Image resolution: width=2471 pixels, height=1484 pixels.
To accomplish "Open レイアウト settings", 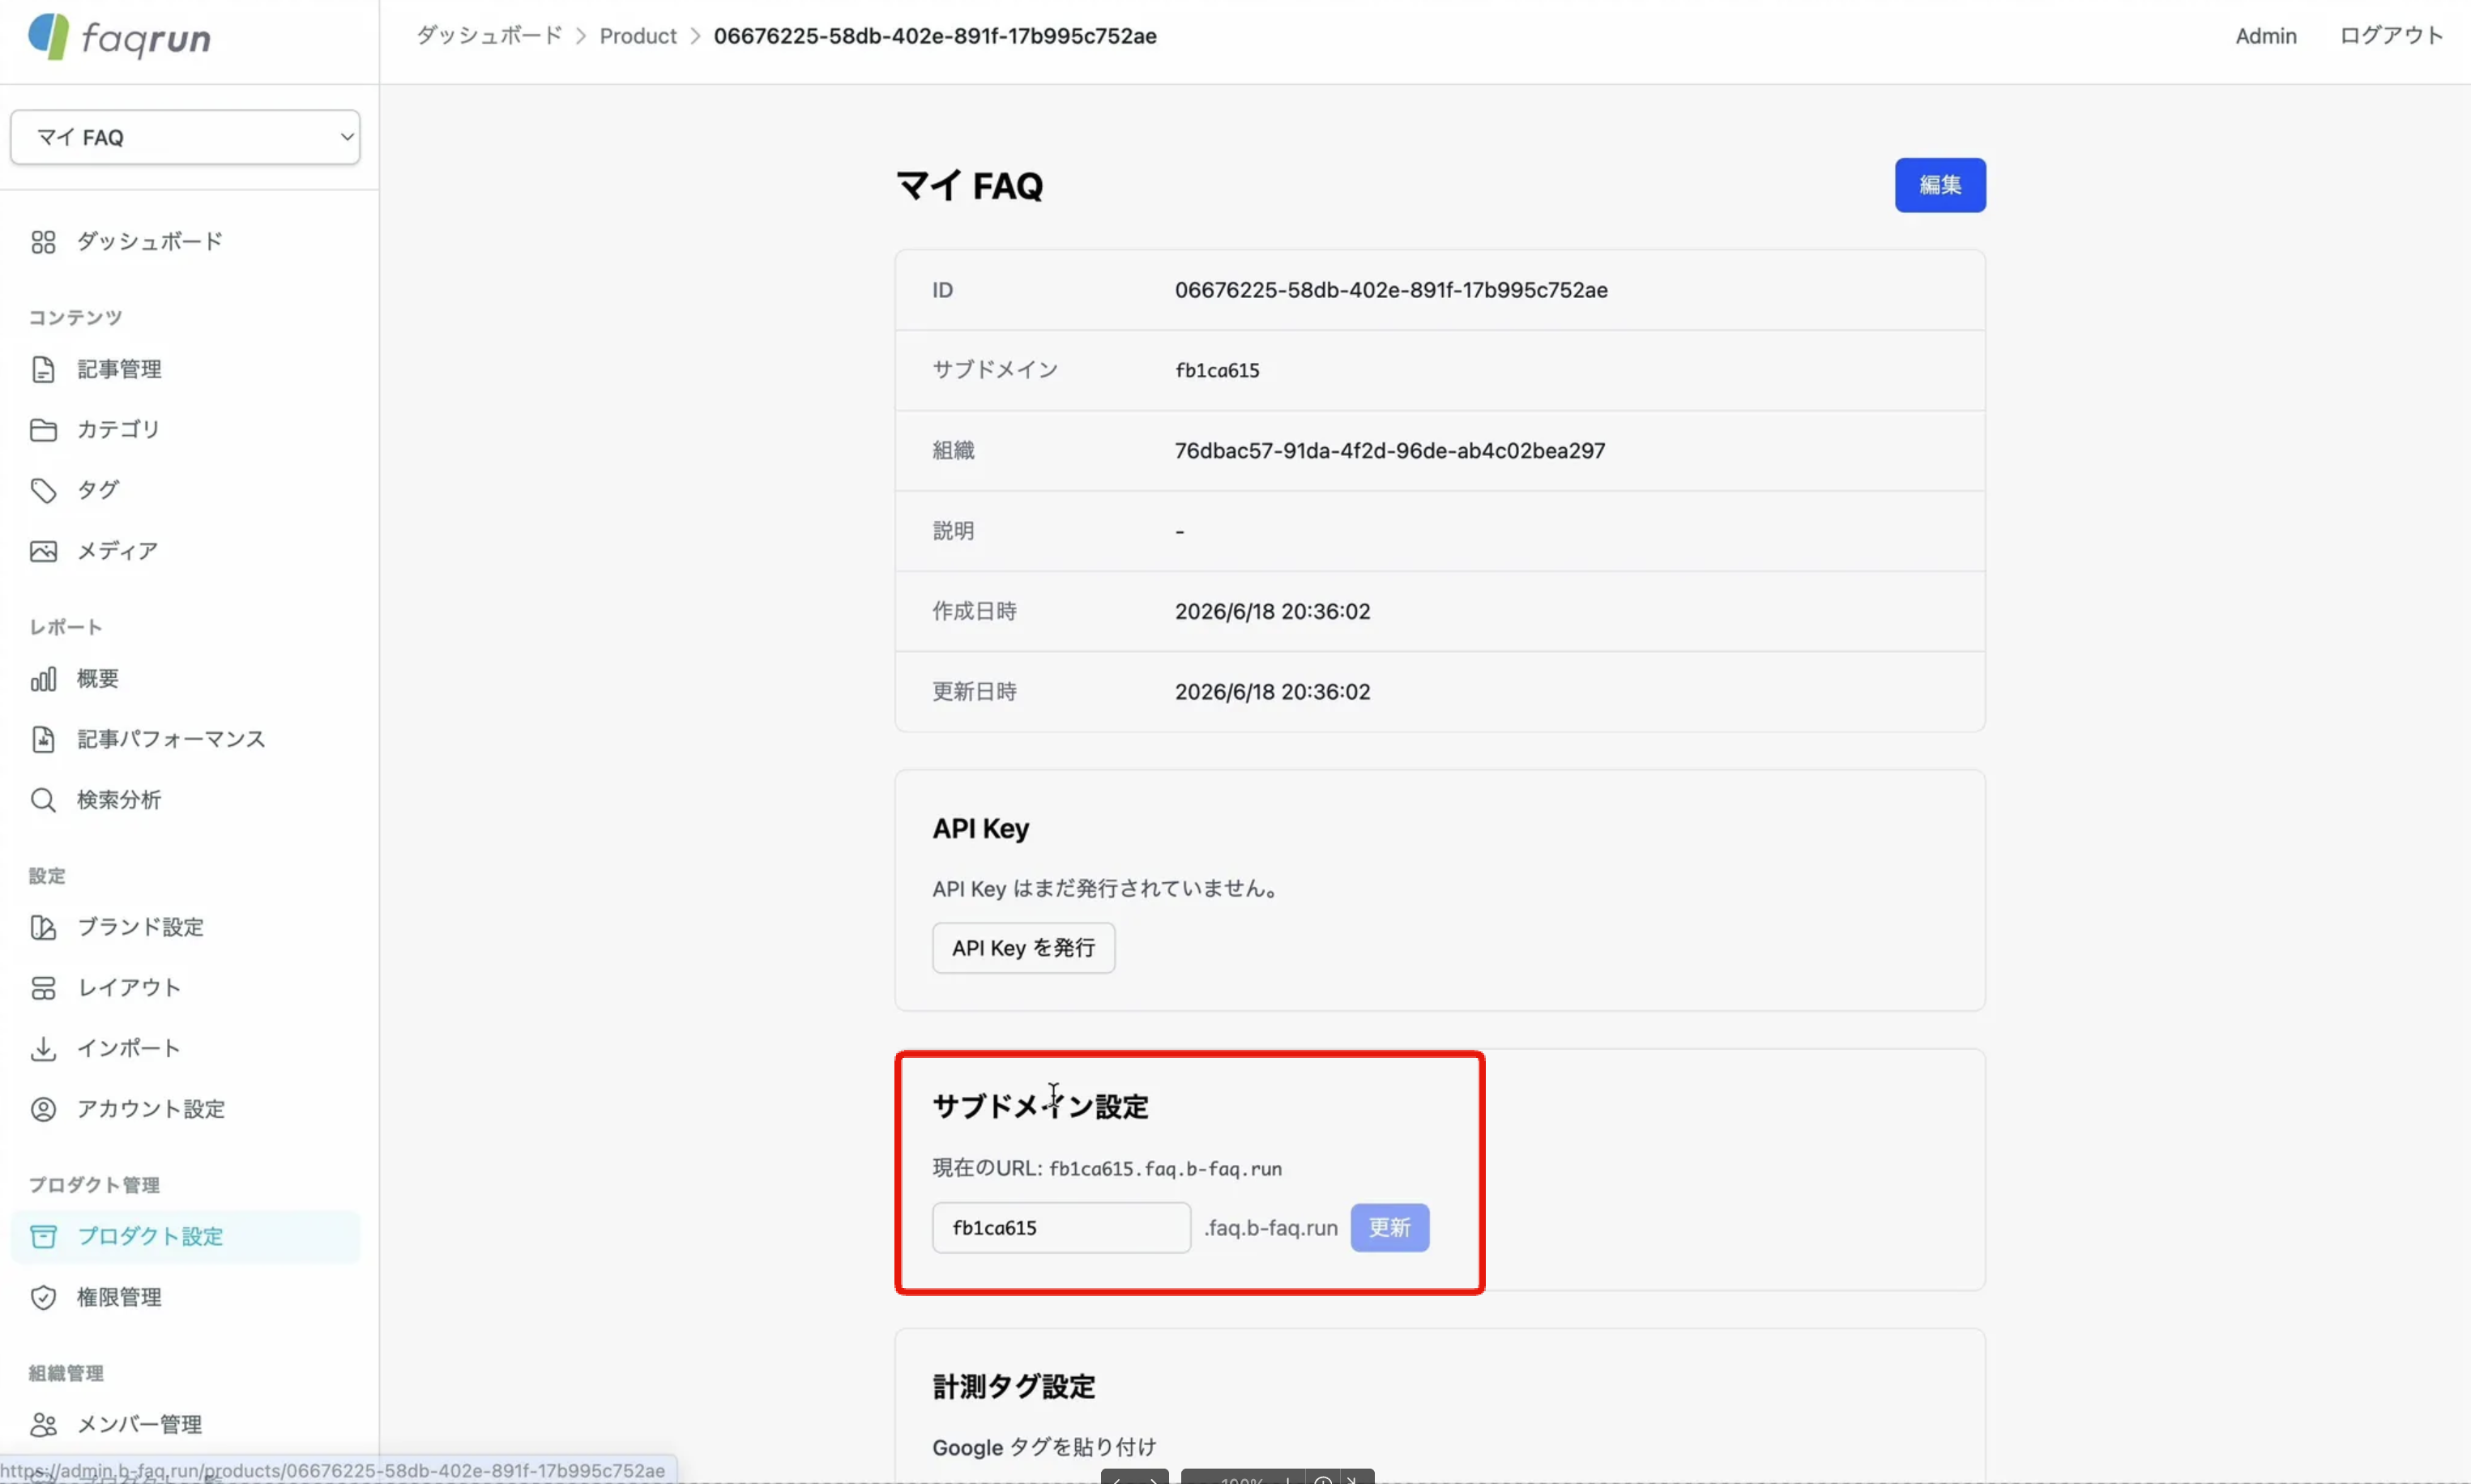I will tap(129, 988).
